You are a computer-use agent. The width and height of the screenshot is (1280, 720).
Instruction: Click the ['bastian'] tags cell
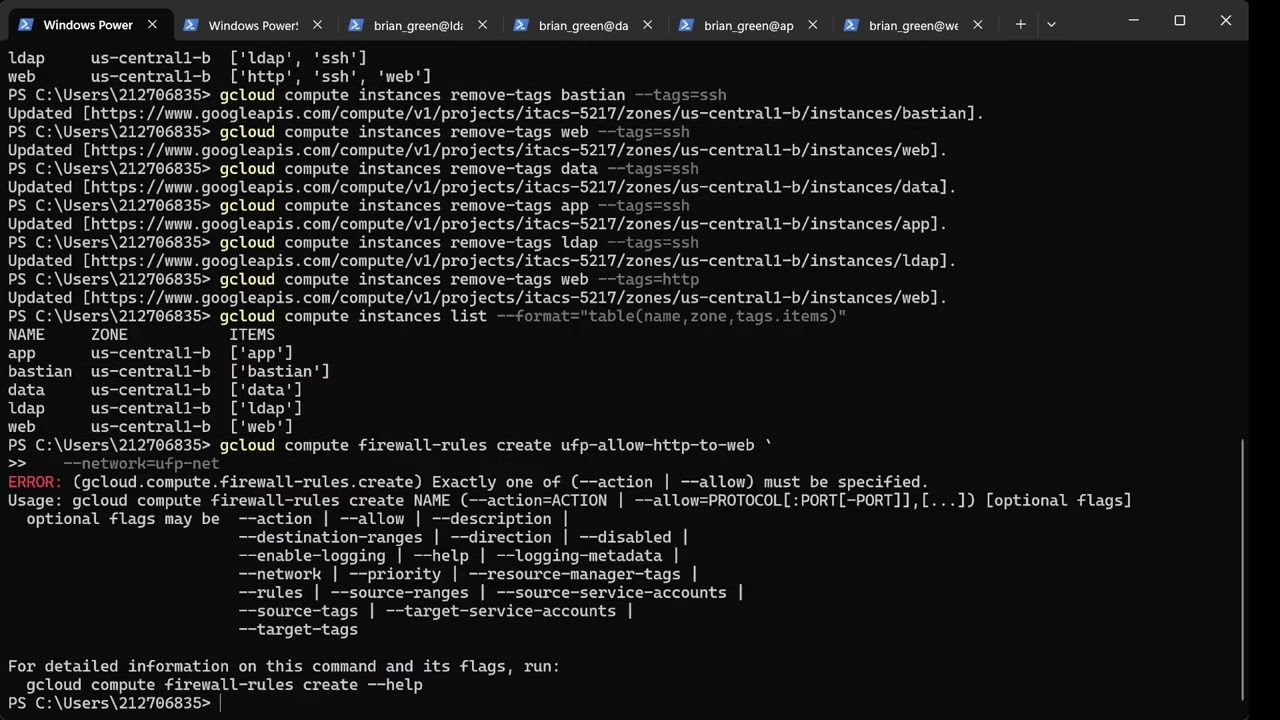pos(279,372)
